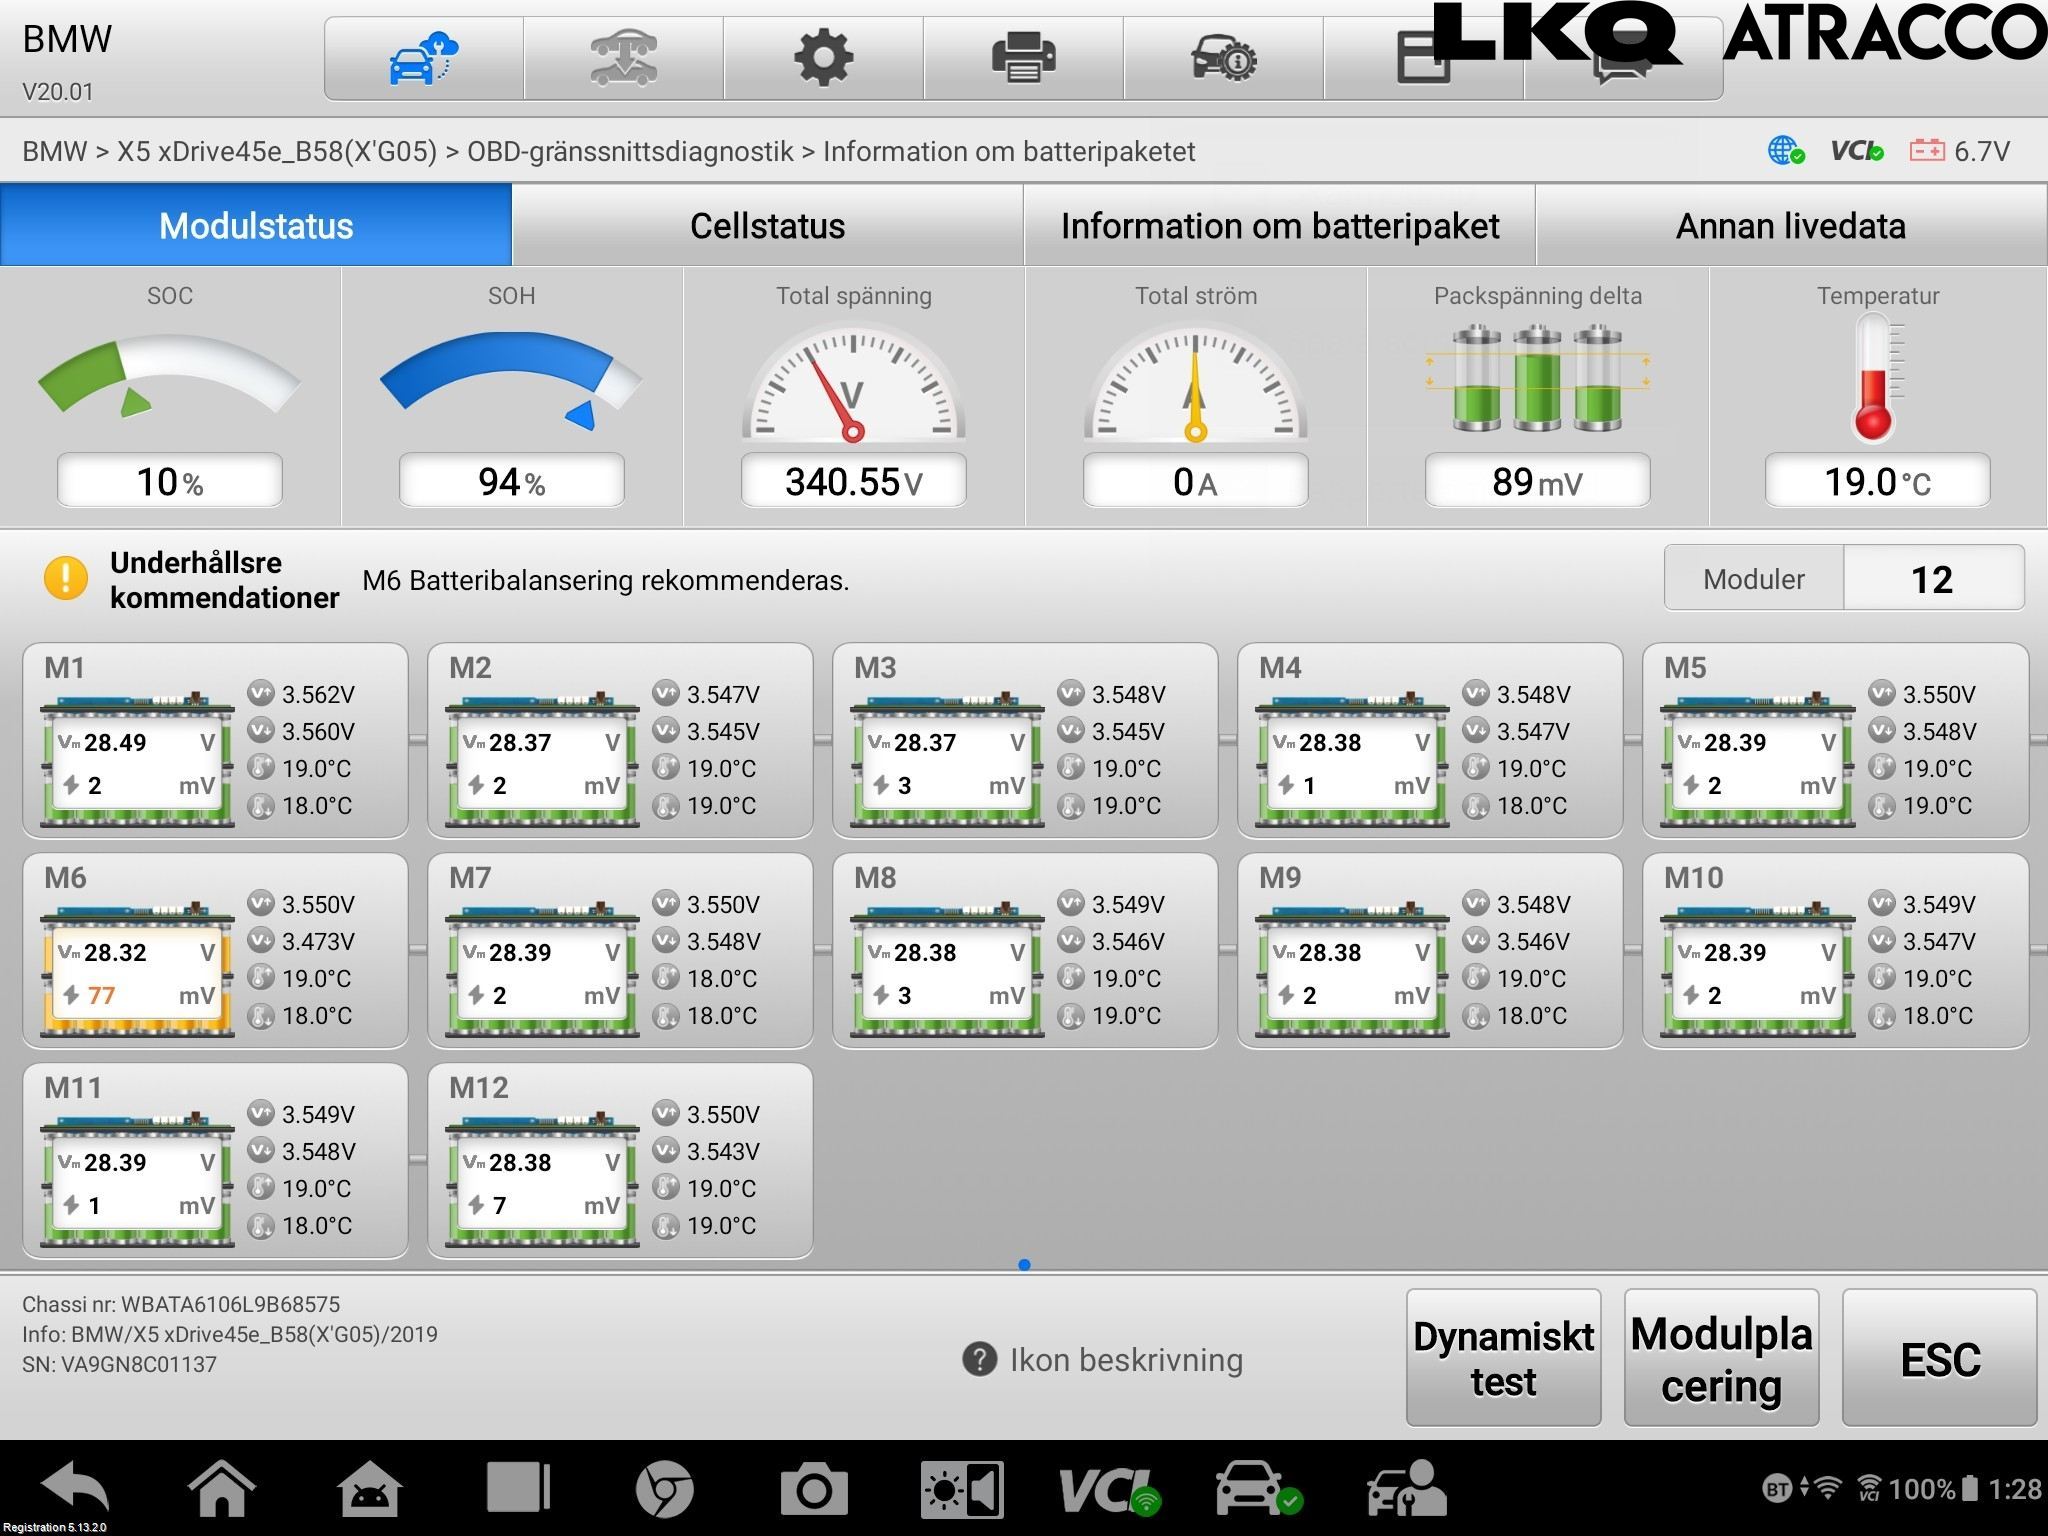2048x1536 pixels.
Task: Print the current battery report
Action: click(x=1023, y=58)
